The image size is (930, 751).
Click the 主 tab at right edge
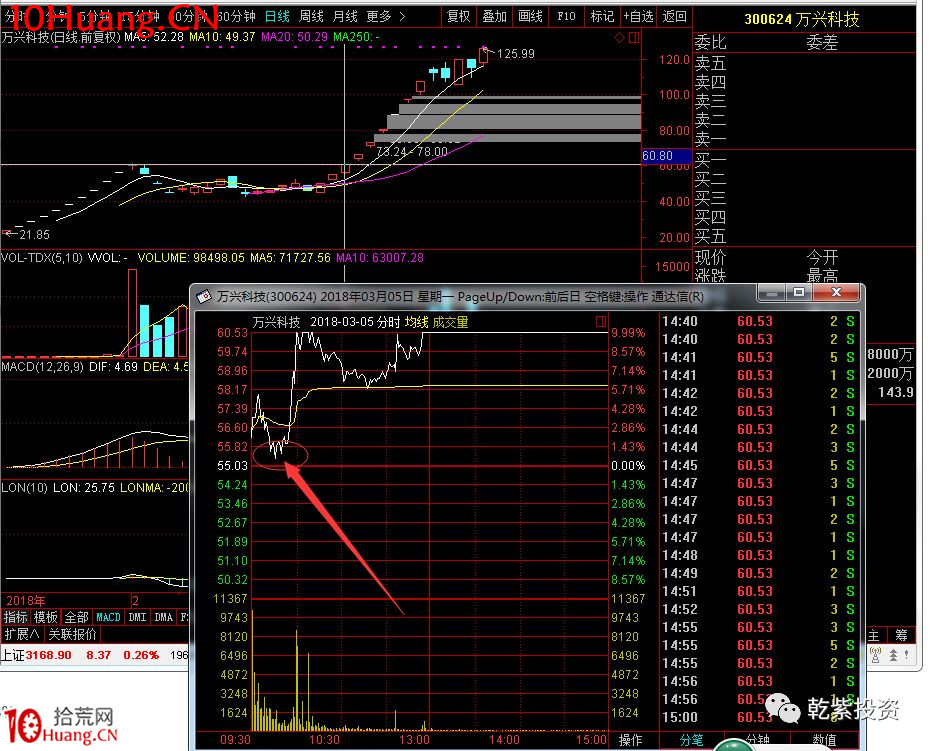pyautogui.click(x=873, y=635)
